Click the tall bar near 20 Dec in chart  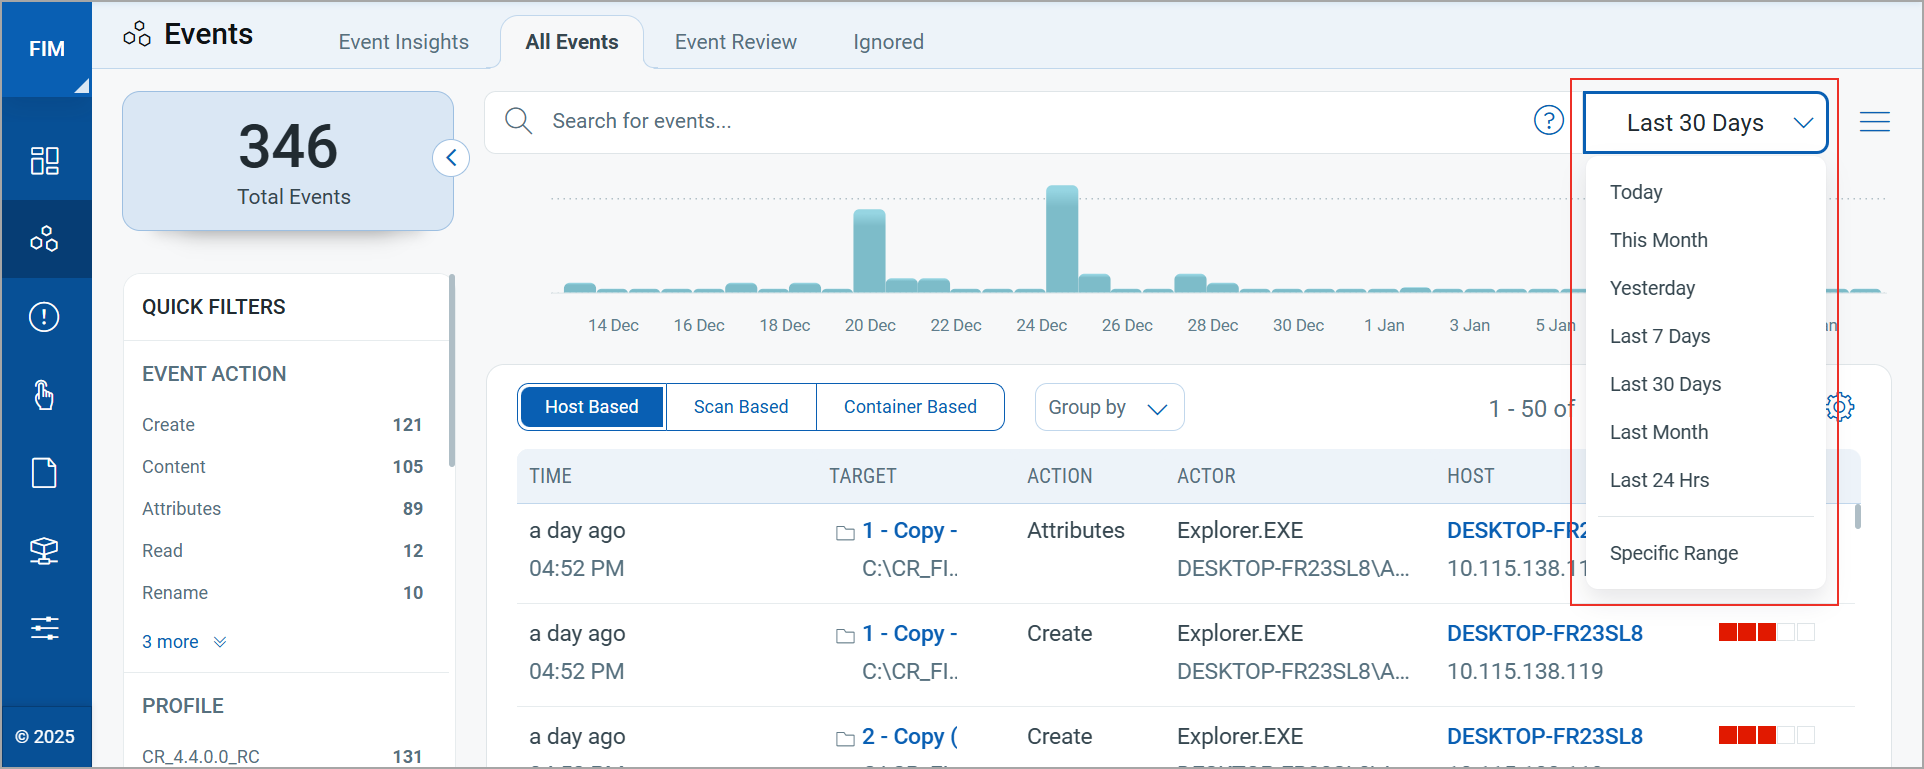(x=869, y=250)
